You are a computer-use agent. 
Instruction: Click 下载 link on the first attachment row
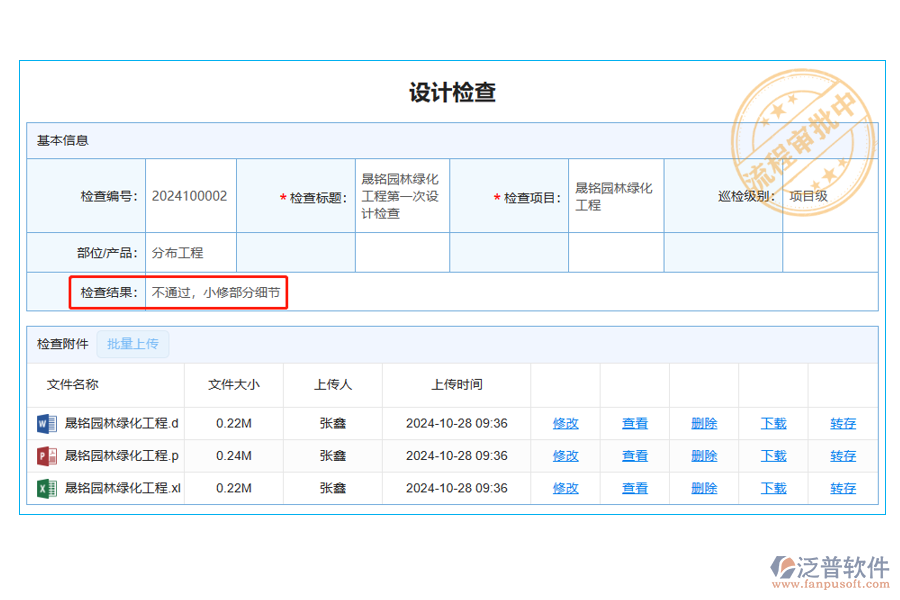pyautogui.click(x=772, y=423)
